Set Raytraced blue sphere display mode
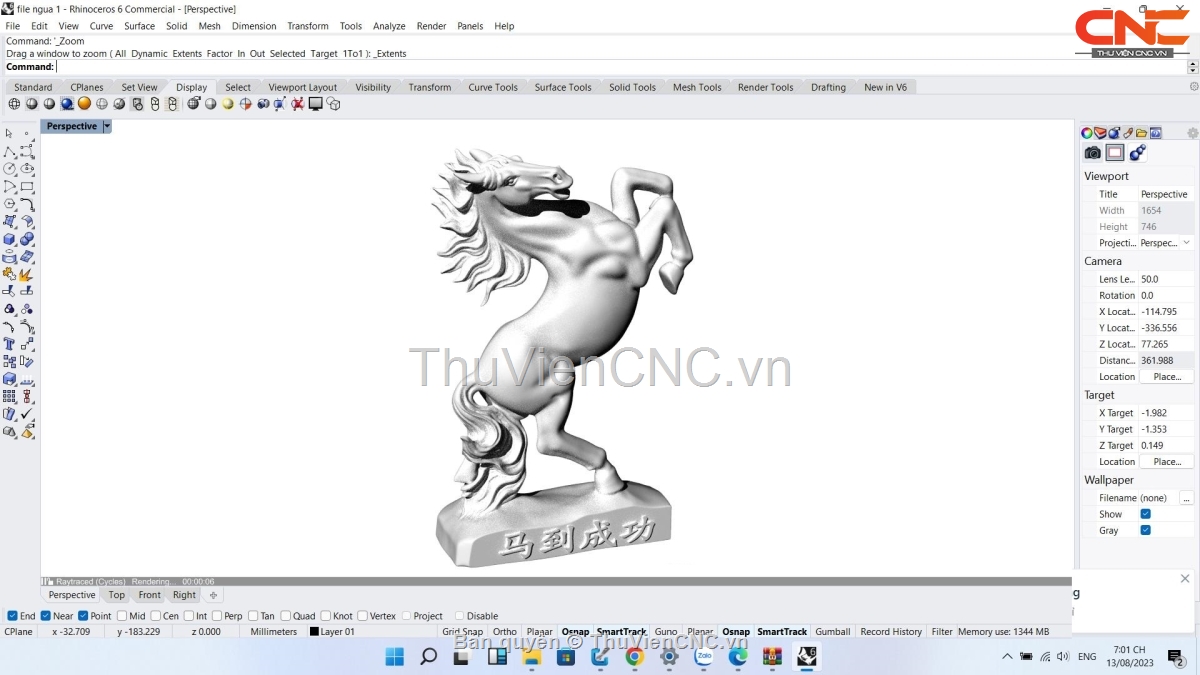 (67, 103)
